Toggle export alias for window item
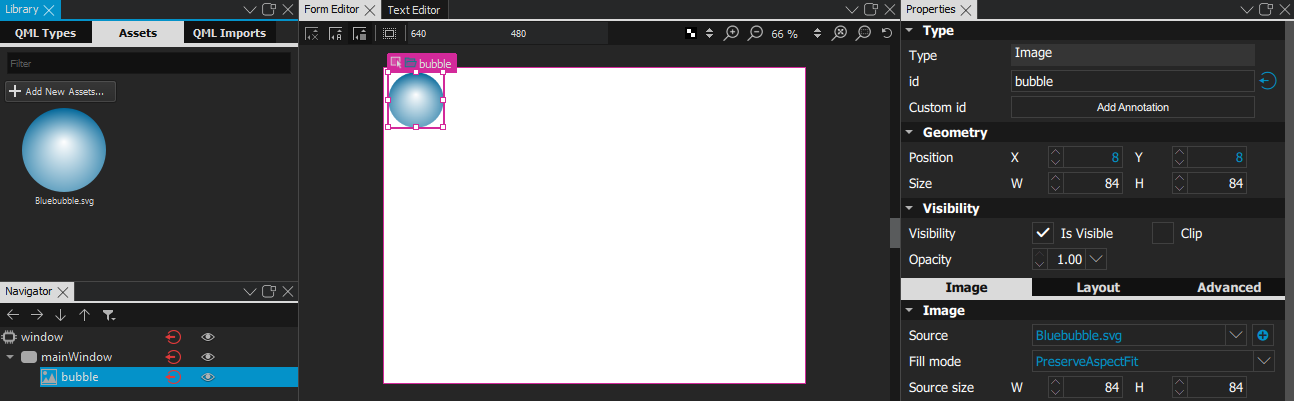Image resolution: width=1294 pixels, height=401 pixels. [173, 337]
